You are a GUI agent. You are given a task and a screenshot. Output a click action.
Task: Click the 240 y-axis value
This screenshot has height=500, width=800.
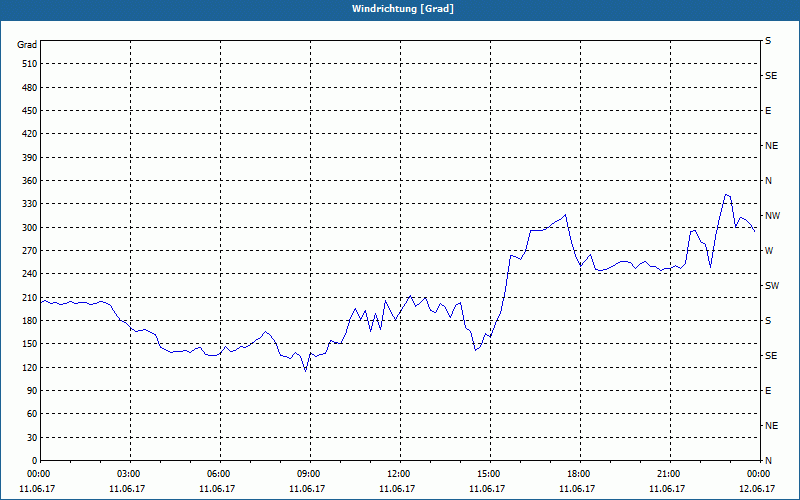point(30,274)
